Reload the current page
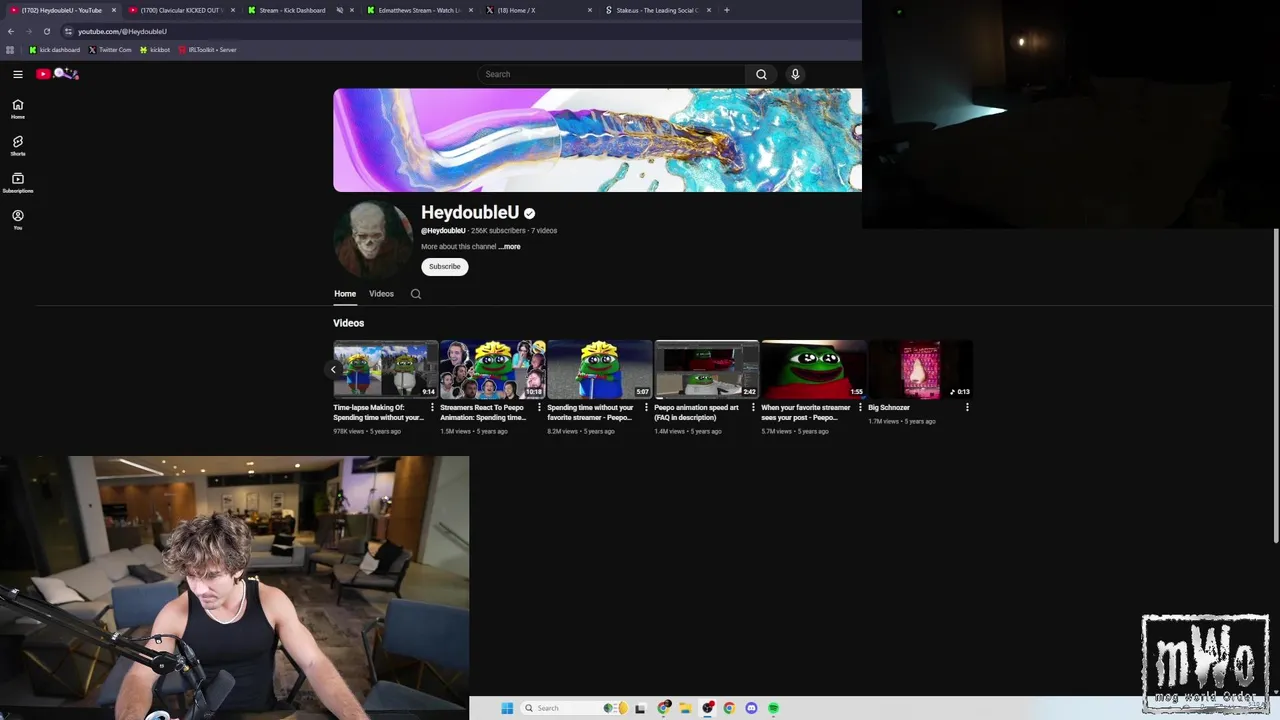This screenshot has width=1280, height=720. coord(46,31)
